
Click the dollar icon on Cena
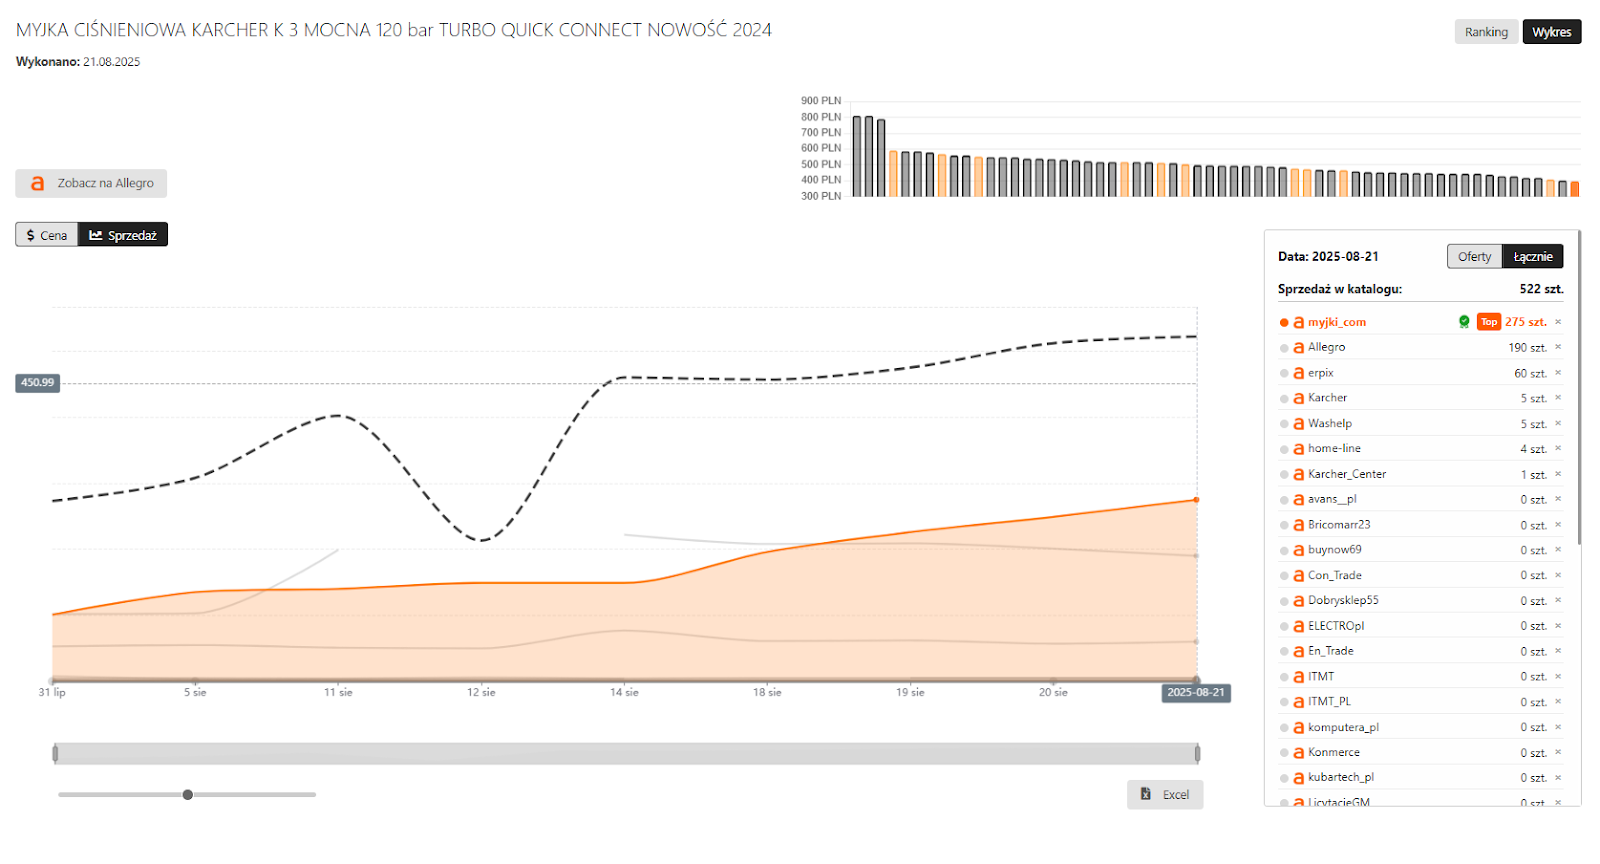coord(31,235)
